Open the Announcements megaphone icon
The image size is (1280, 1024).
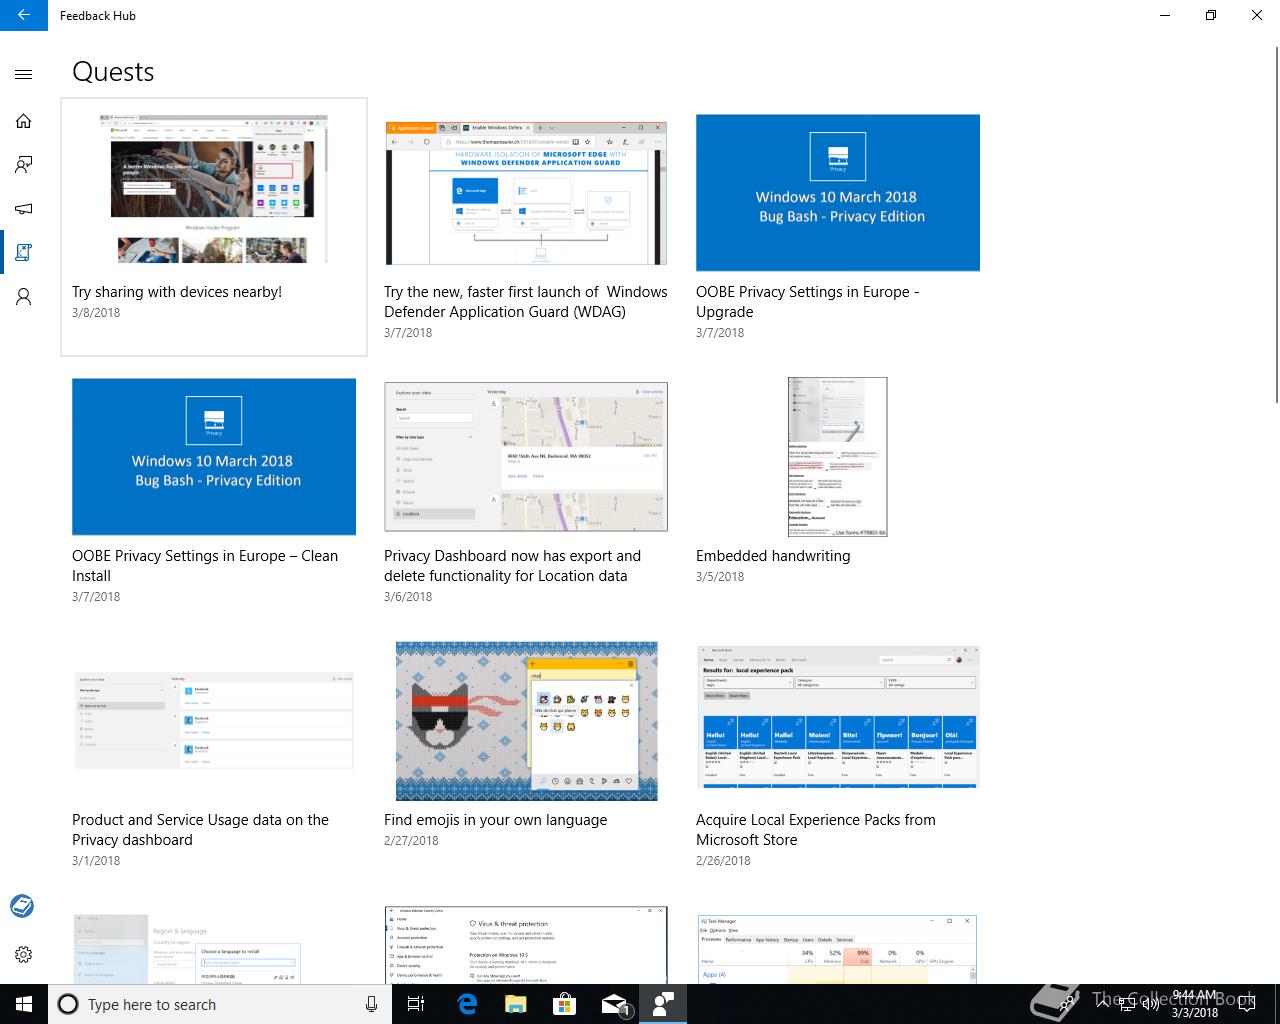pos(24,209)
